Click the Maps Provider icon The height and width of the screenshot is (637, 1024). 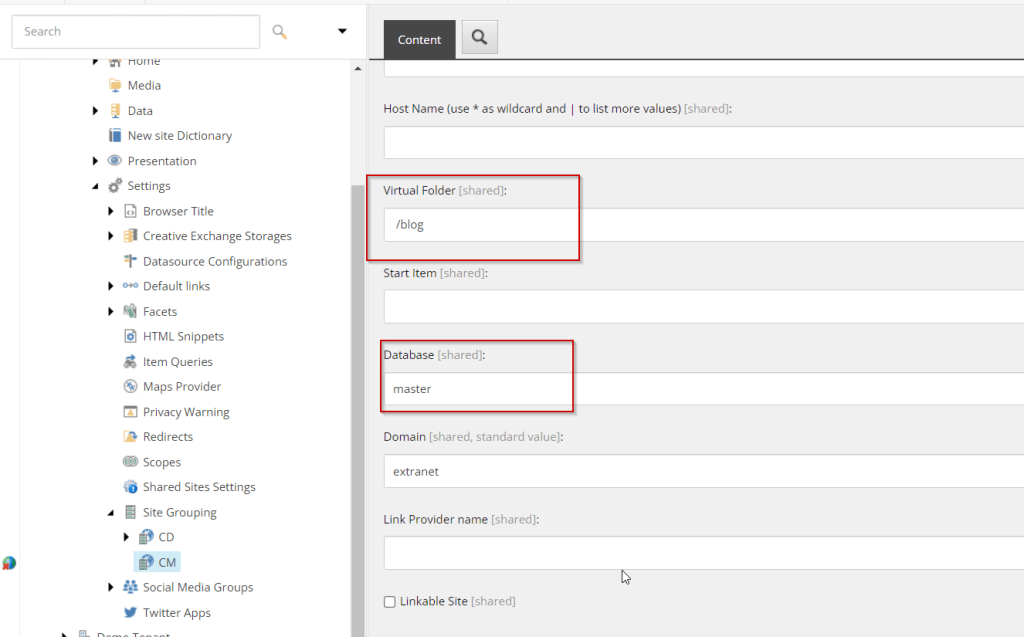(x=130, y=387)
